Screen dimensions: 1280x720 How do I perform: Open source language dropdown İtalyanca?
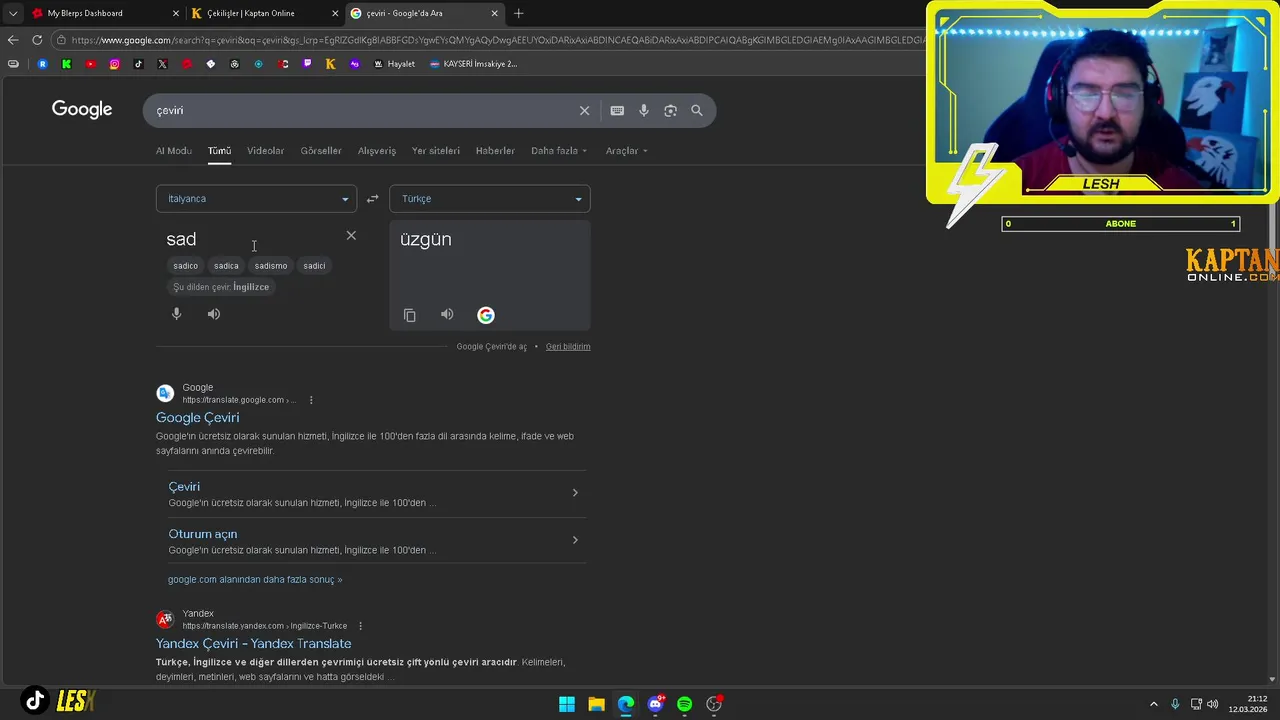click(256, 199)
